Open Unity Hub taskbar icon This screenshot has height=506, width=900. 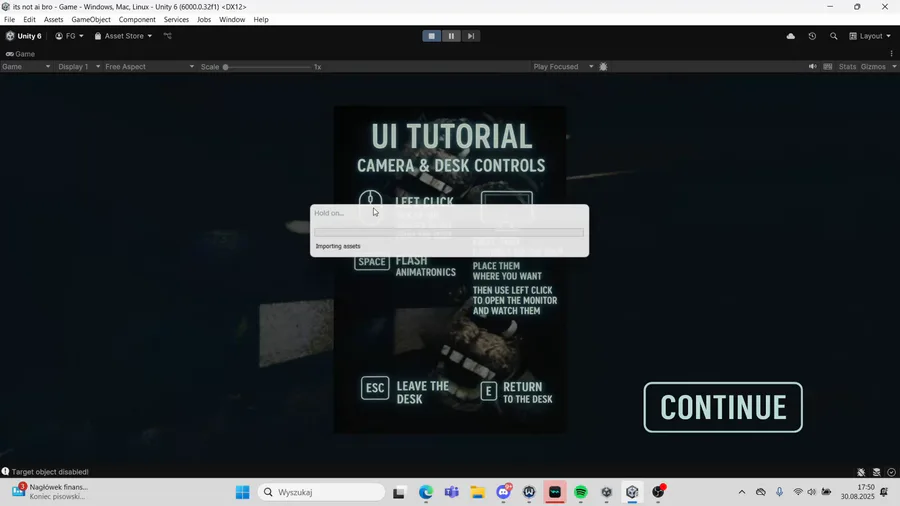coord(607,492)
